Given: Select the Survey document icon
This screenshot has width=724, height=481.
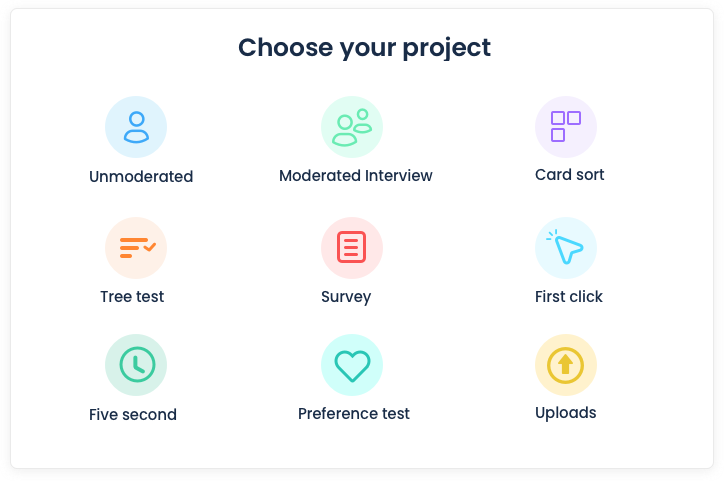Looking at the screenshot, I should point(352,248).
